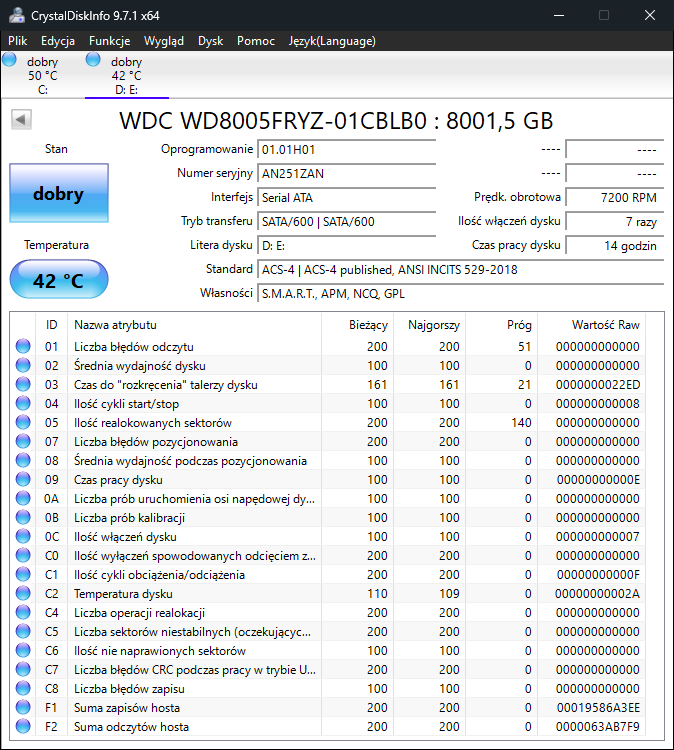Click the status orb for attribute 0A
674x750 pixels.
pyautogui.click(x=23, y=498)
